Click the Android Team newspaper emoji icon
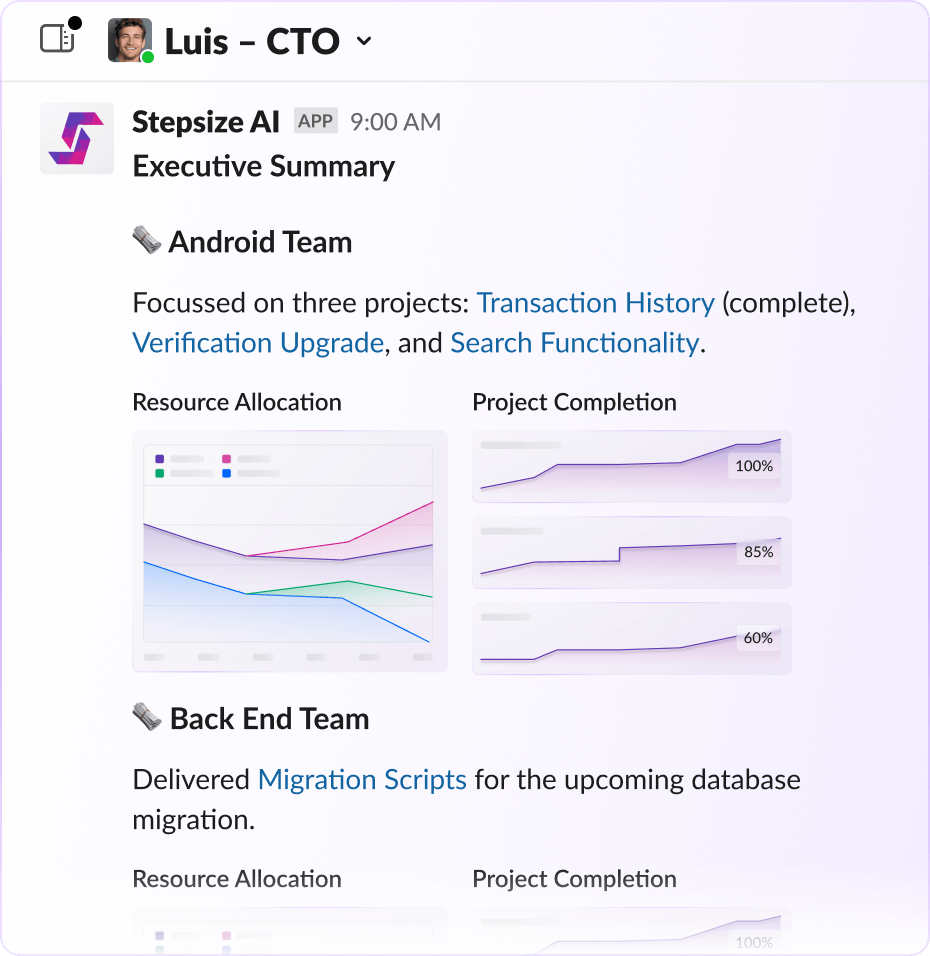The image size is (930, 956). [x=147, y=241]
